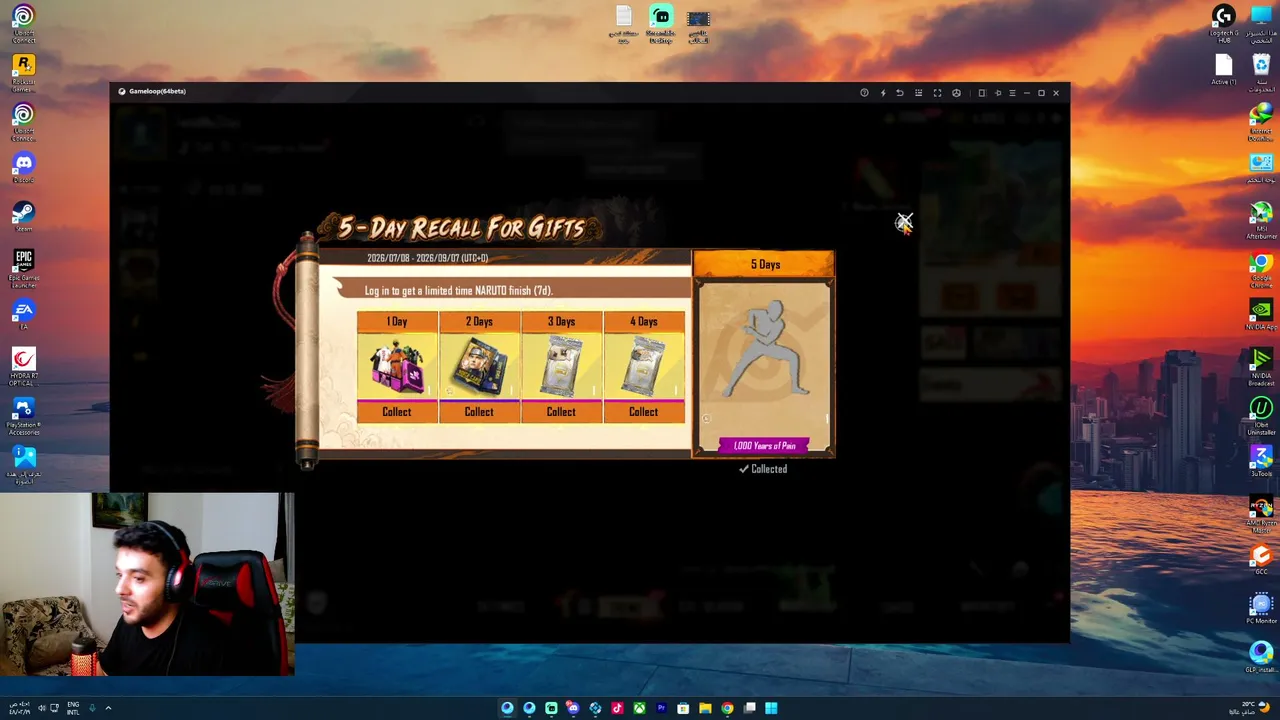Click the Collected status text

[x=763, y=469]
